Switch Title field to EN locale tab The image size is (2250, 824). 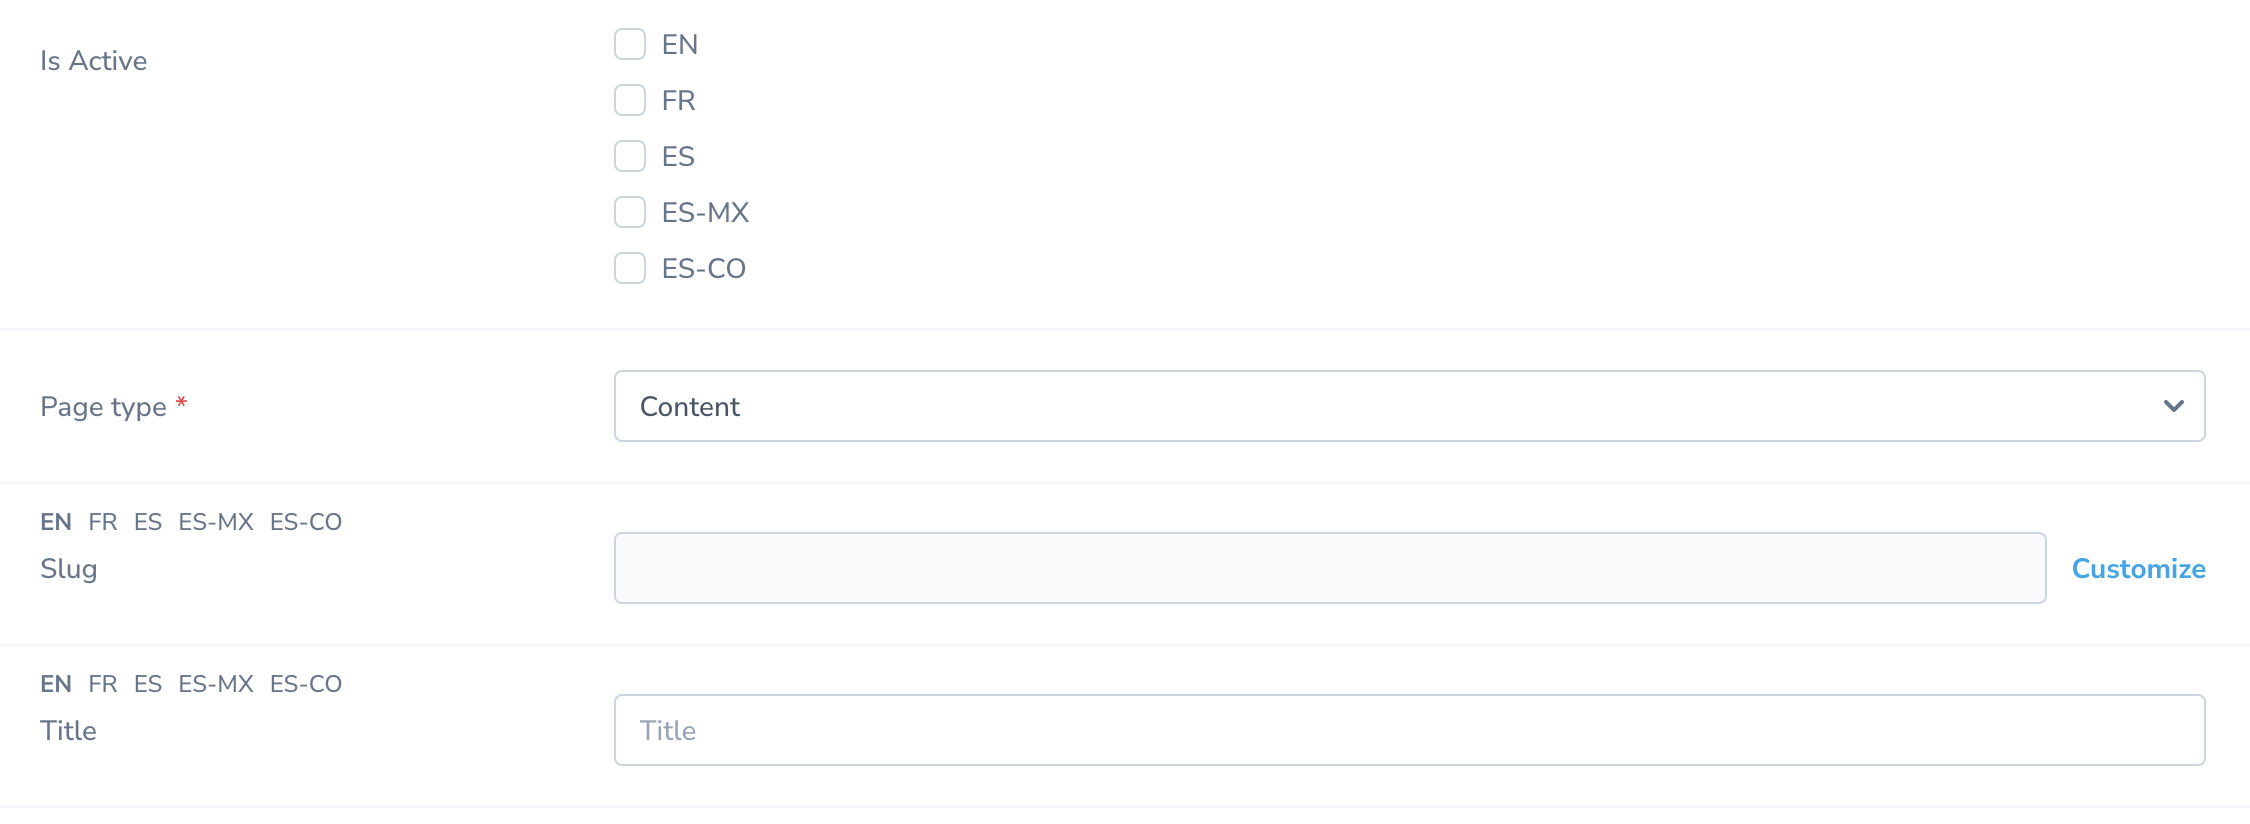(56, 684)
